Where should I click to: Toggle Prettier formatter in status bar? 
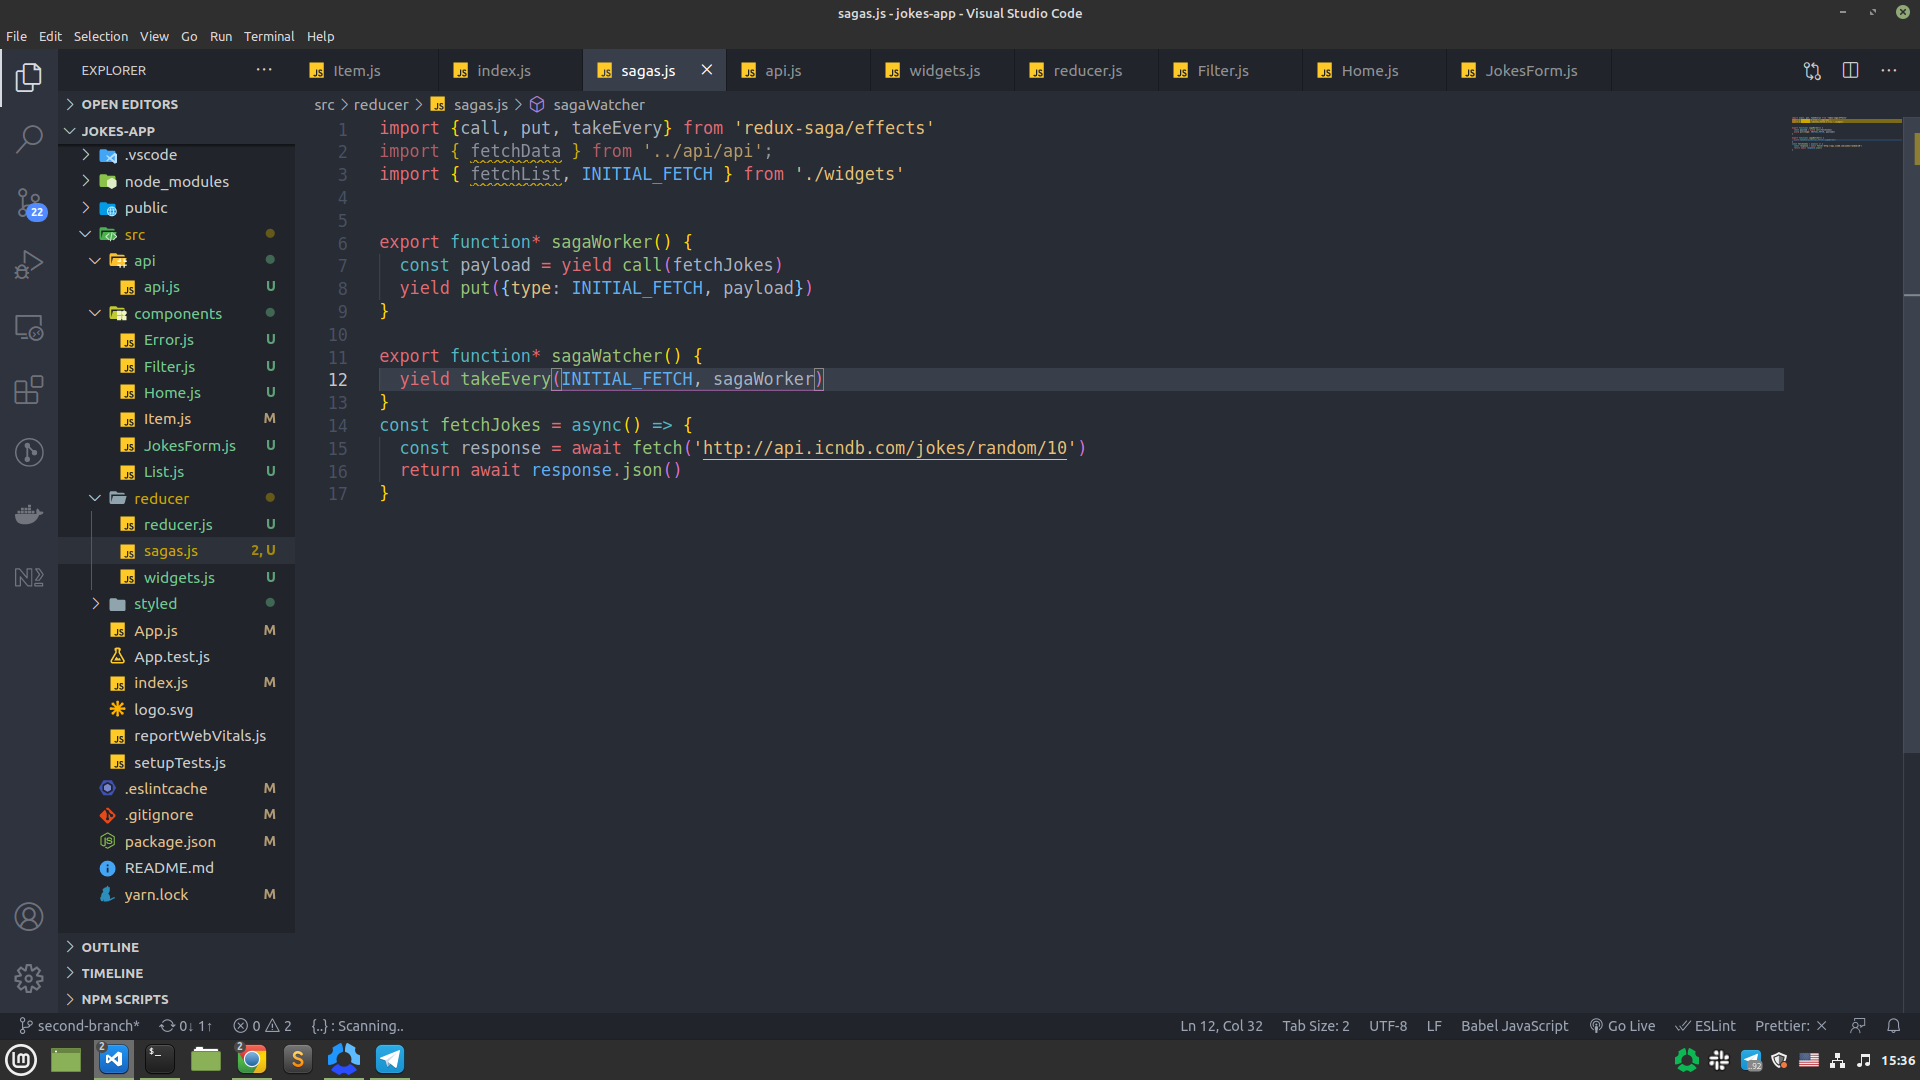point(1790,1025)
